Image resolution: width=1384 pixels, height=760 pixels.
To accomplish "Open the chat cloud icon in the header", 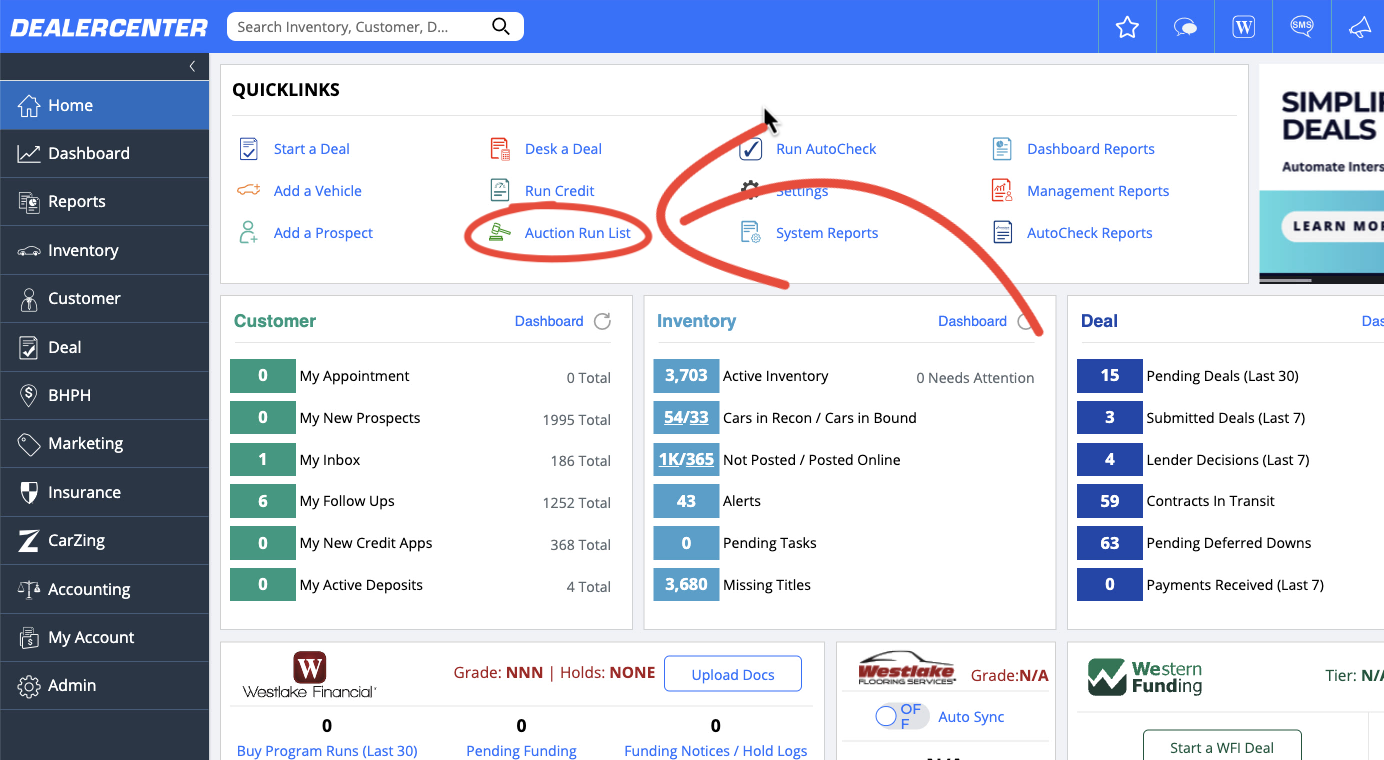I will 1185,27.
